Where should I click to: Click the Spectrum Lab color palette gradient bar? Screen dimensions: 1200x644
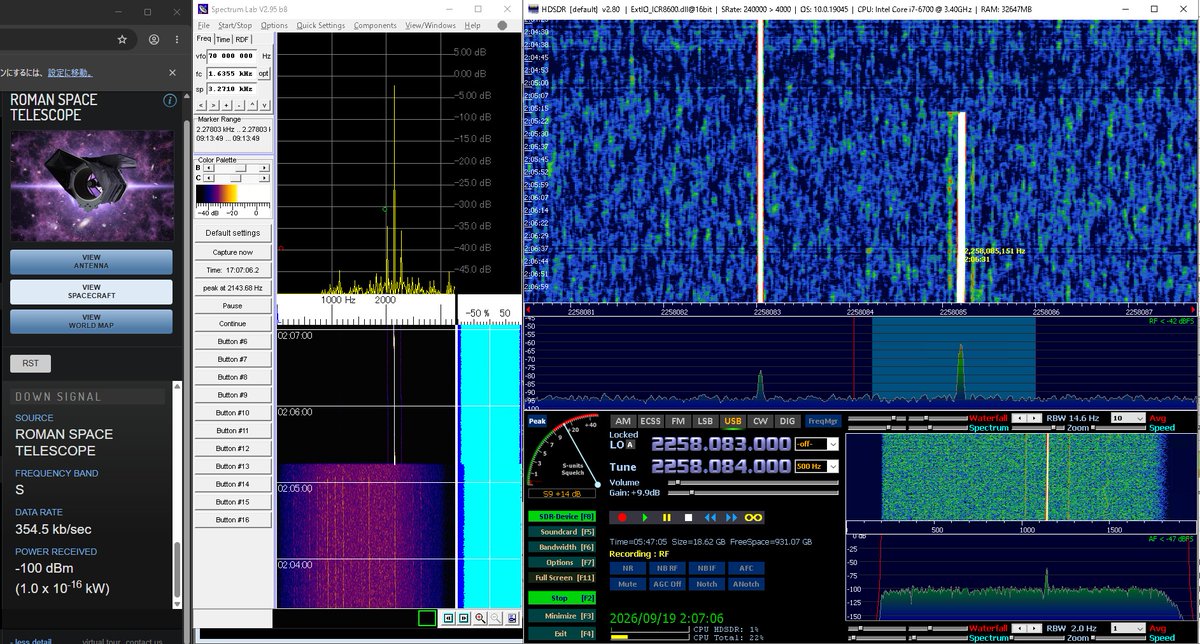pos(231,196)
